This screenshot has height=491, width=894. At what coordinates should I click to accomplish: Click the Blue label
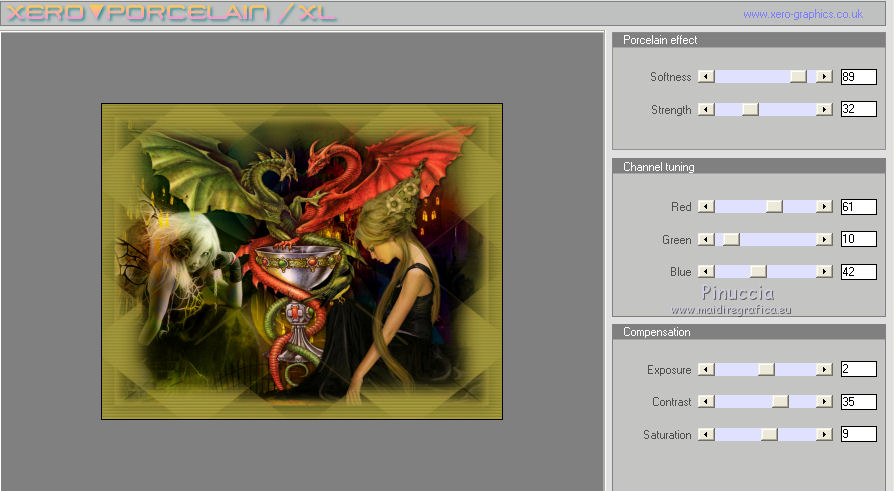point(680,272)
